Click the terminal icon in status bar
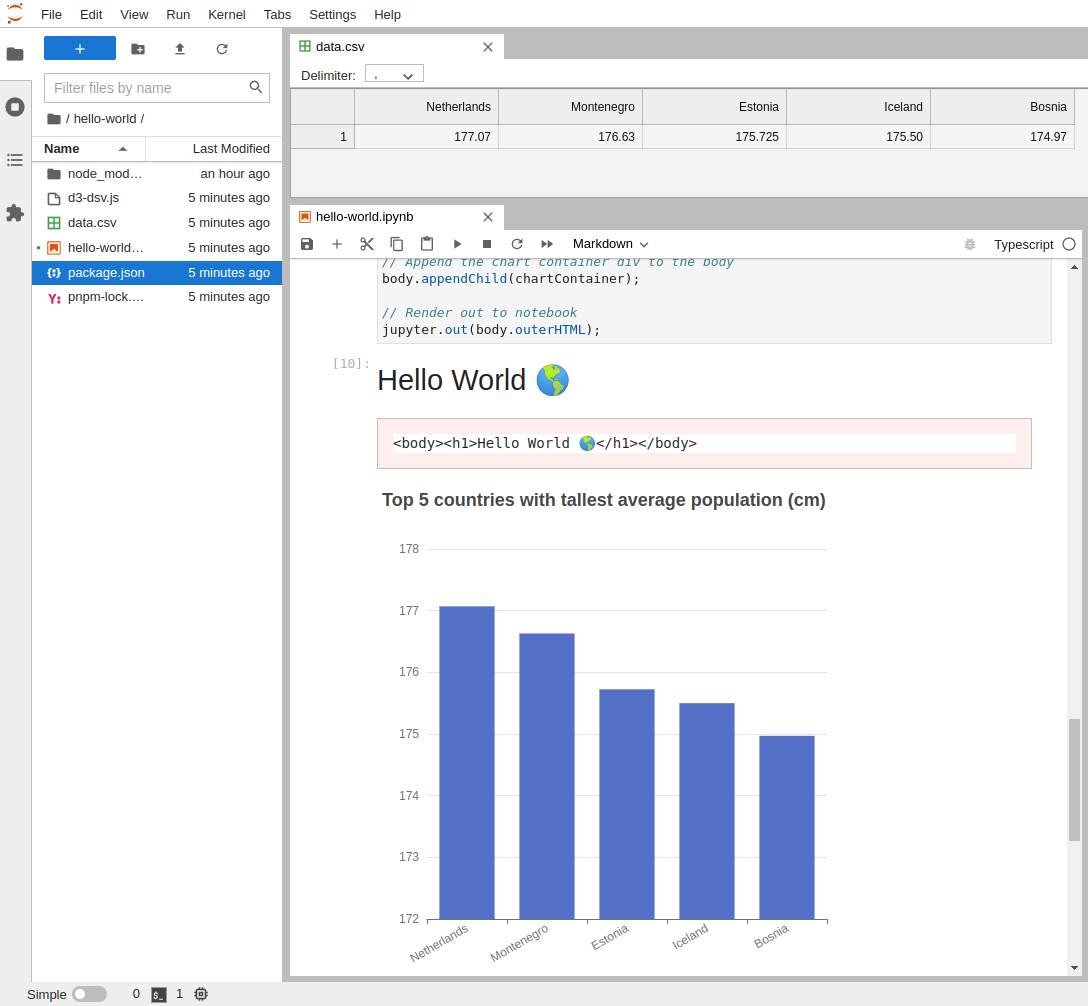 click(x=159, y=994)
